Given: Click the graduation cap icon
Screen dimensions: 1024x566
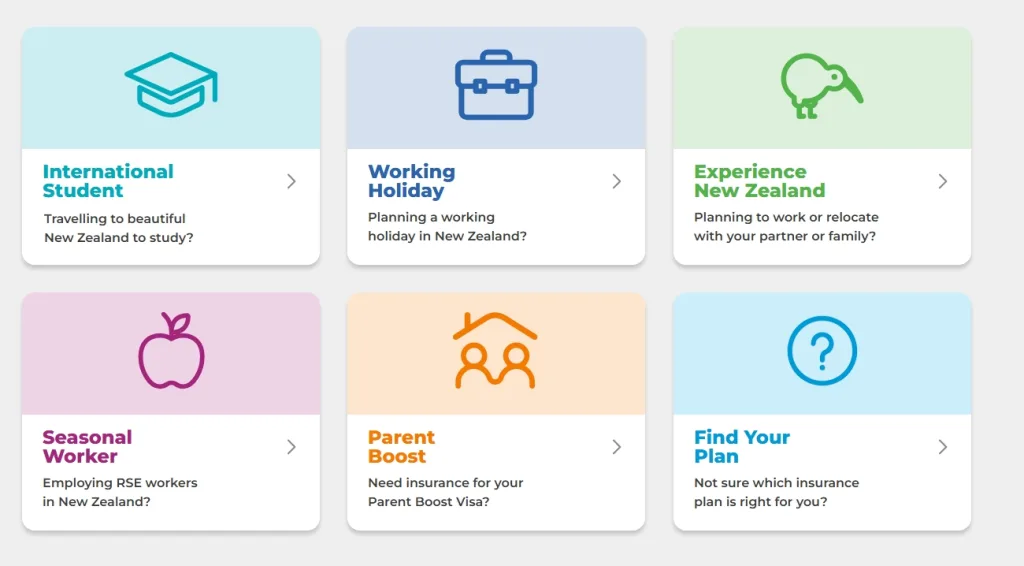Looking at the screenshot, I should pos(171,86).
